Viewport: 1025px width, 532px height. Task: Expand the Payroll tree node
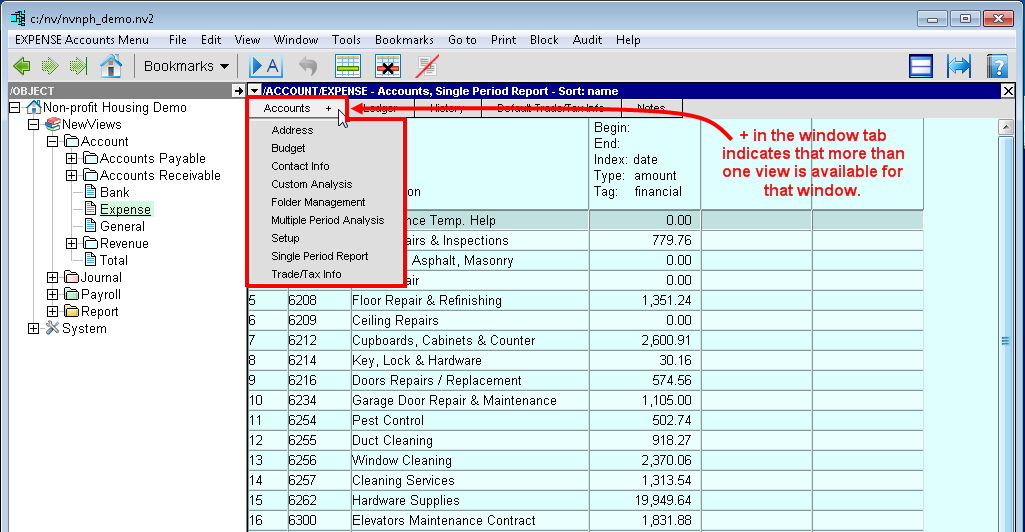click(x=53, y=295)
